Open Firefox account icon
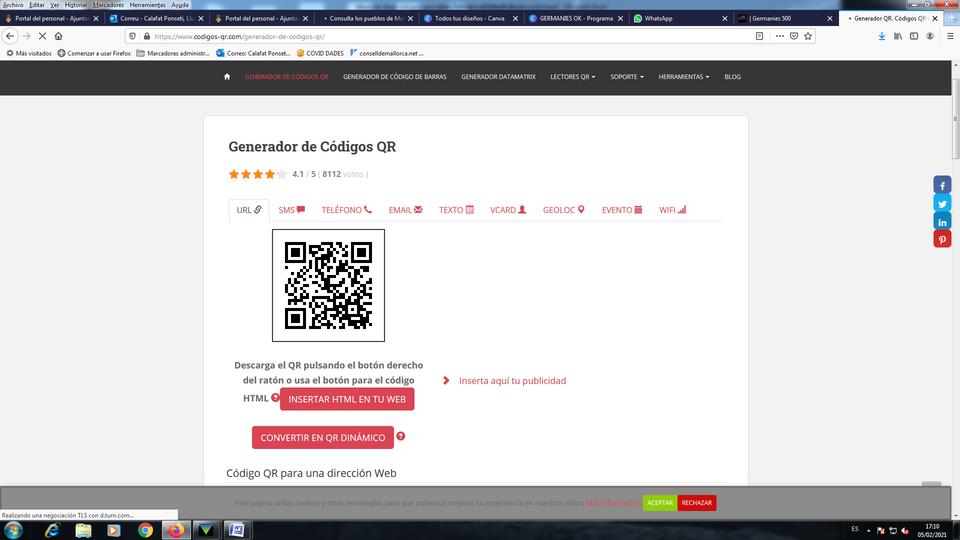 930,36
